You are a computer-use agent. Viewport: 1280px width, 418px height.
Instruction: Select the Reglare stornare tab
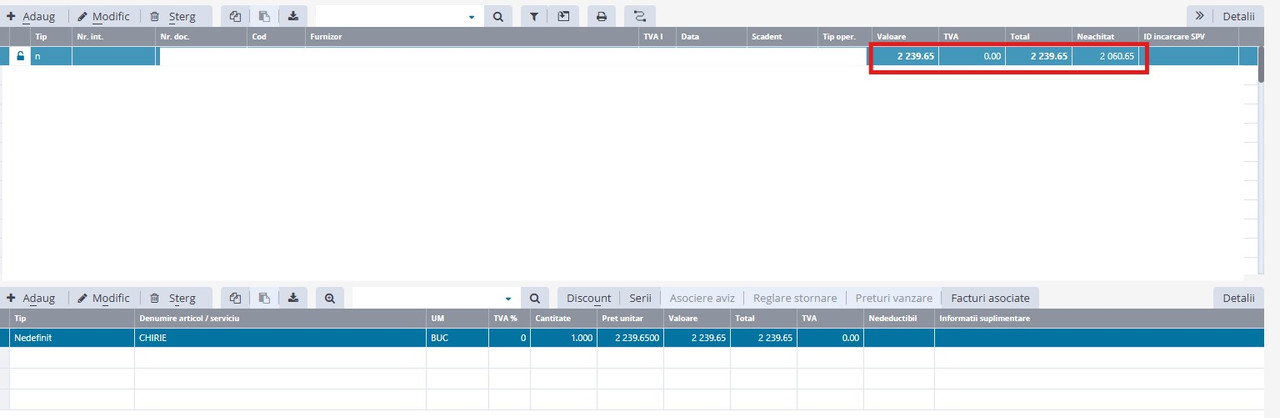pyautogui.click(x=795, y=298)
